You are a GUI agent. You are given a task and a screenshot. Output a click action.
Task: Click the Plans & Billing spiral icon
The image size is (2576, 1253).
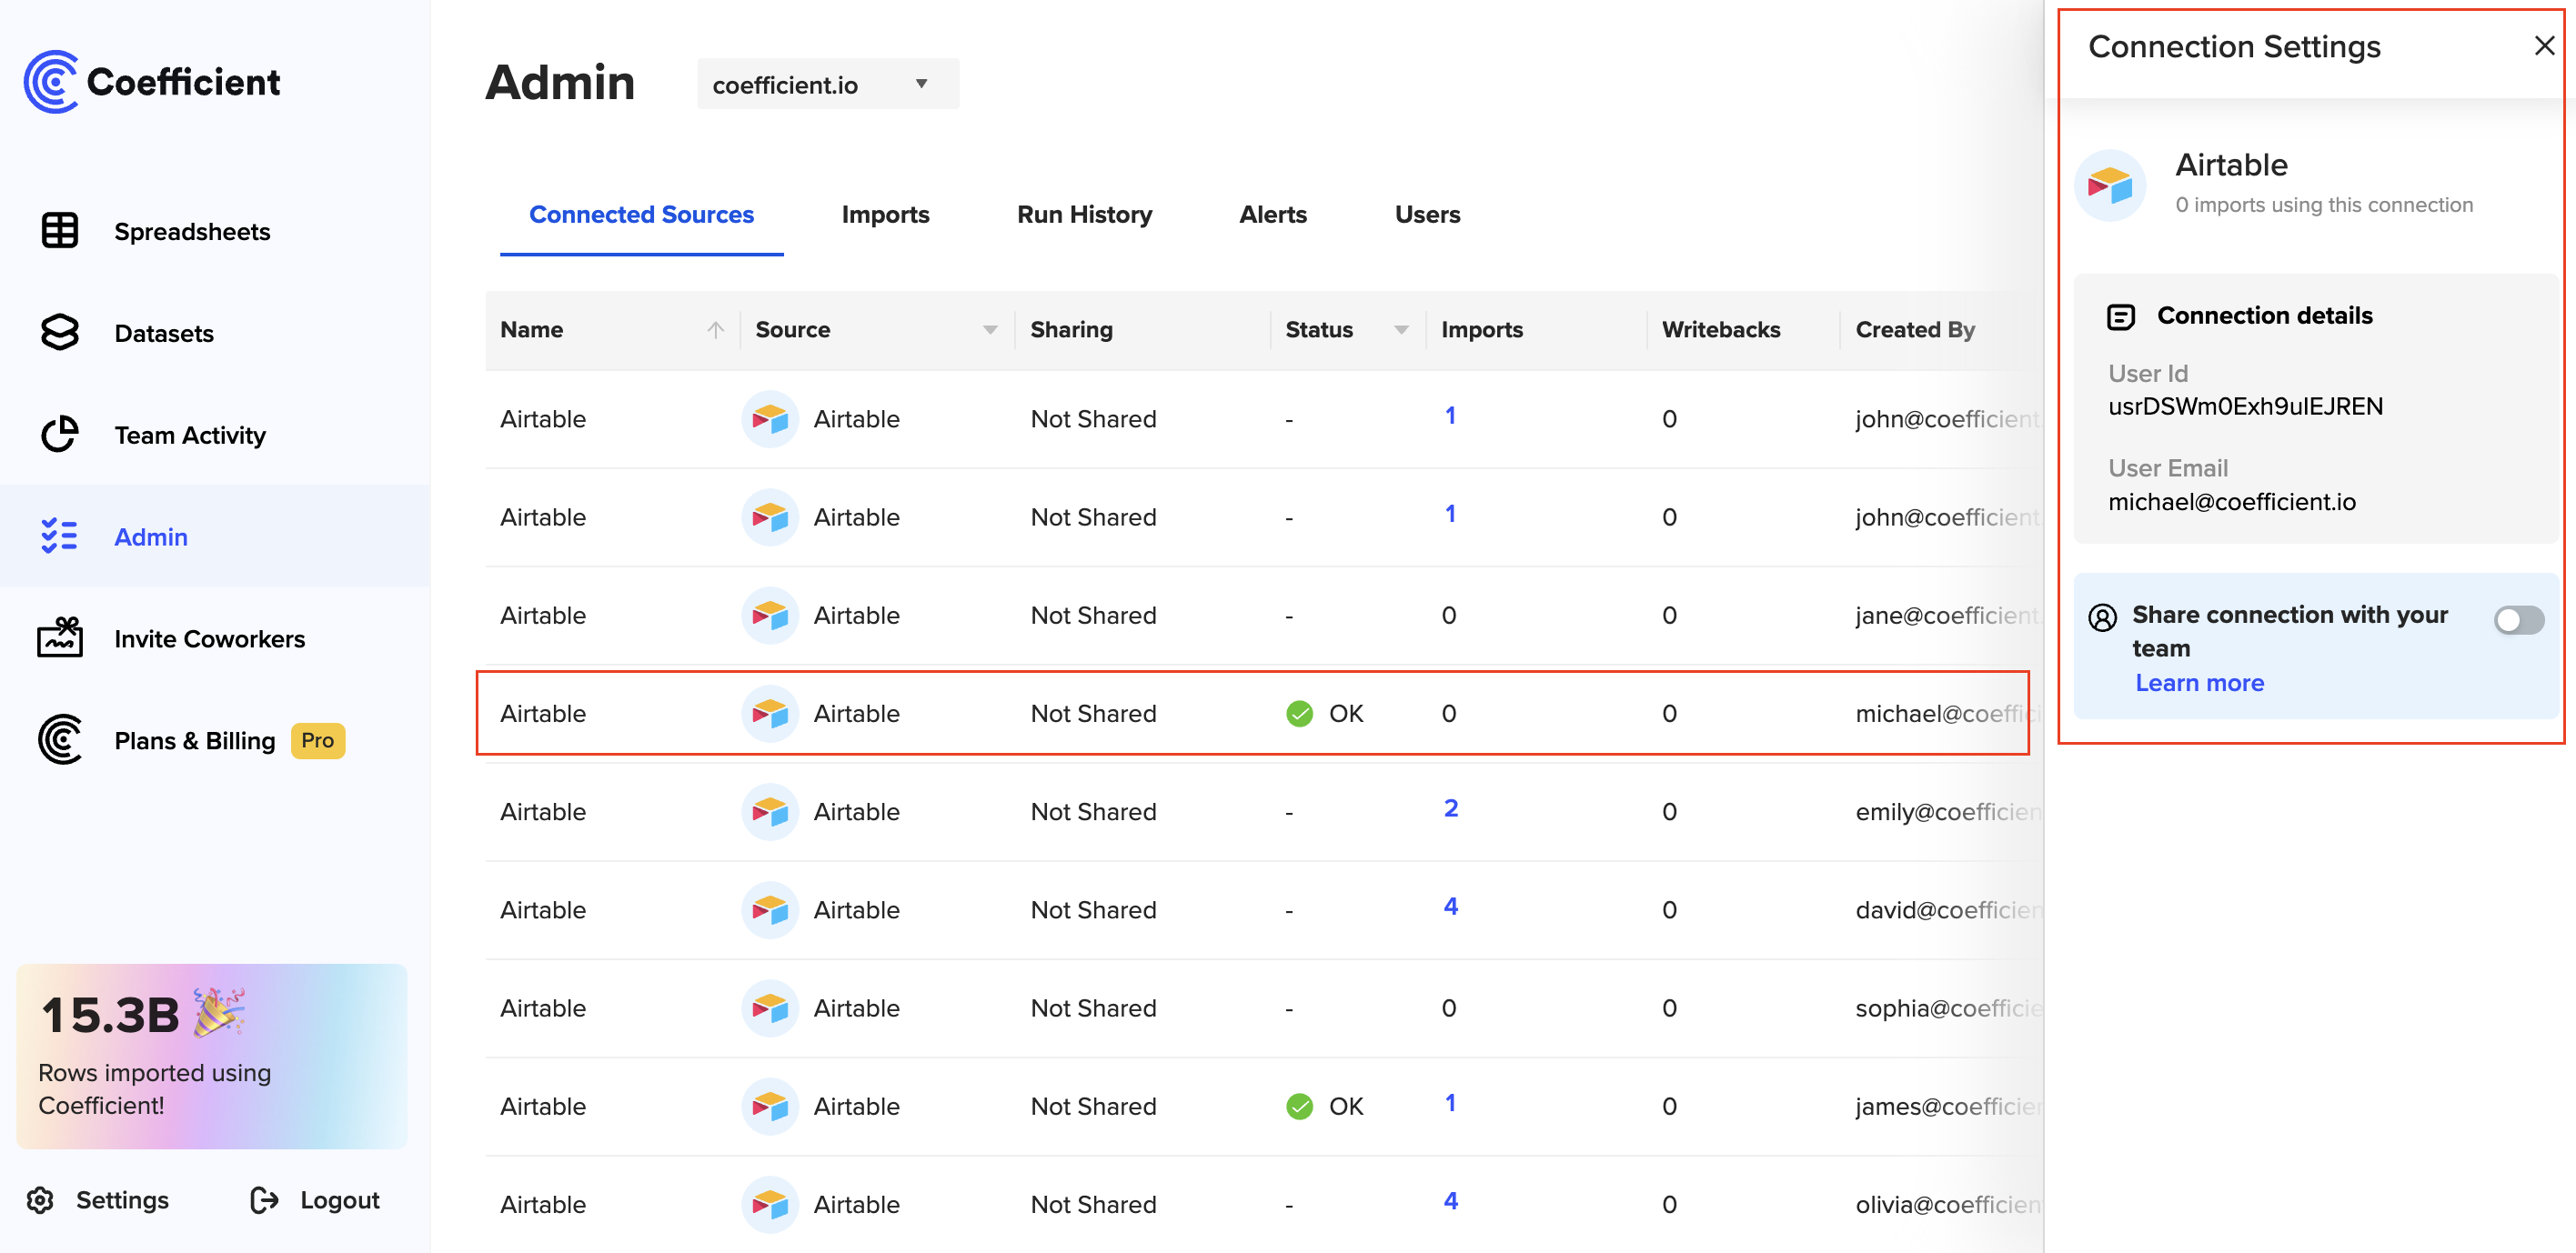tap(60, 740)
